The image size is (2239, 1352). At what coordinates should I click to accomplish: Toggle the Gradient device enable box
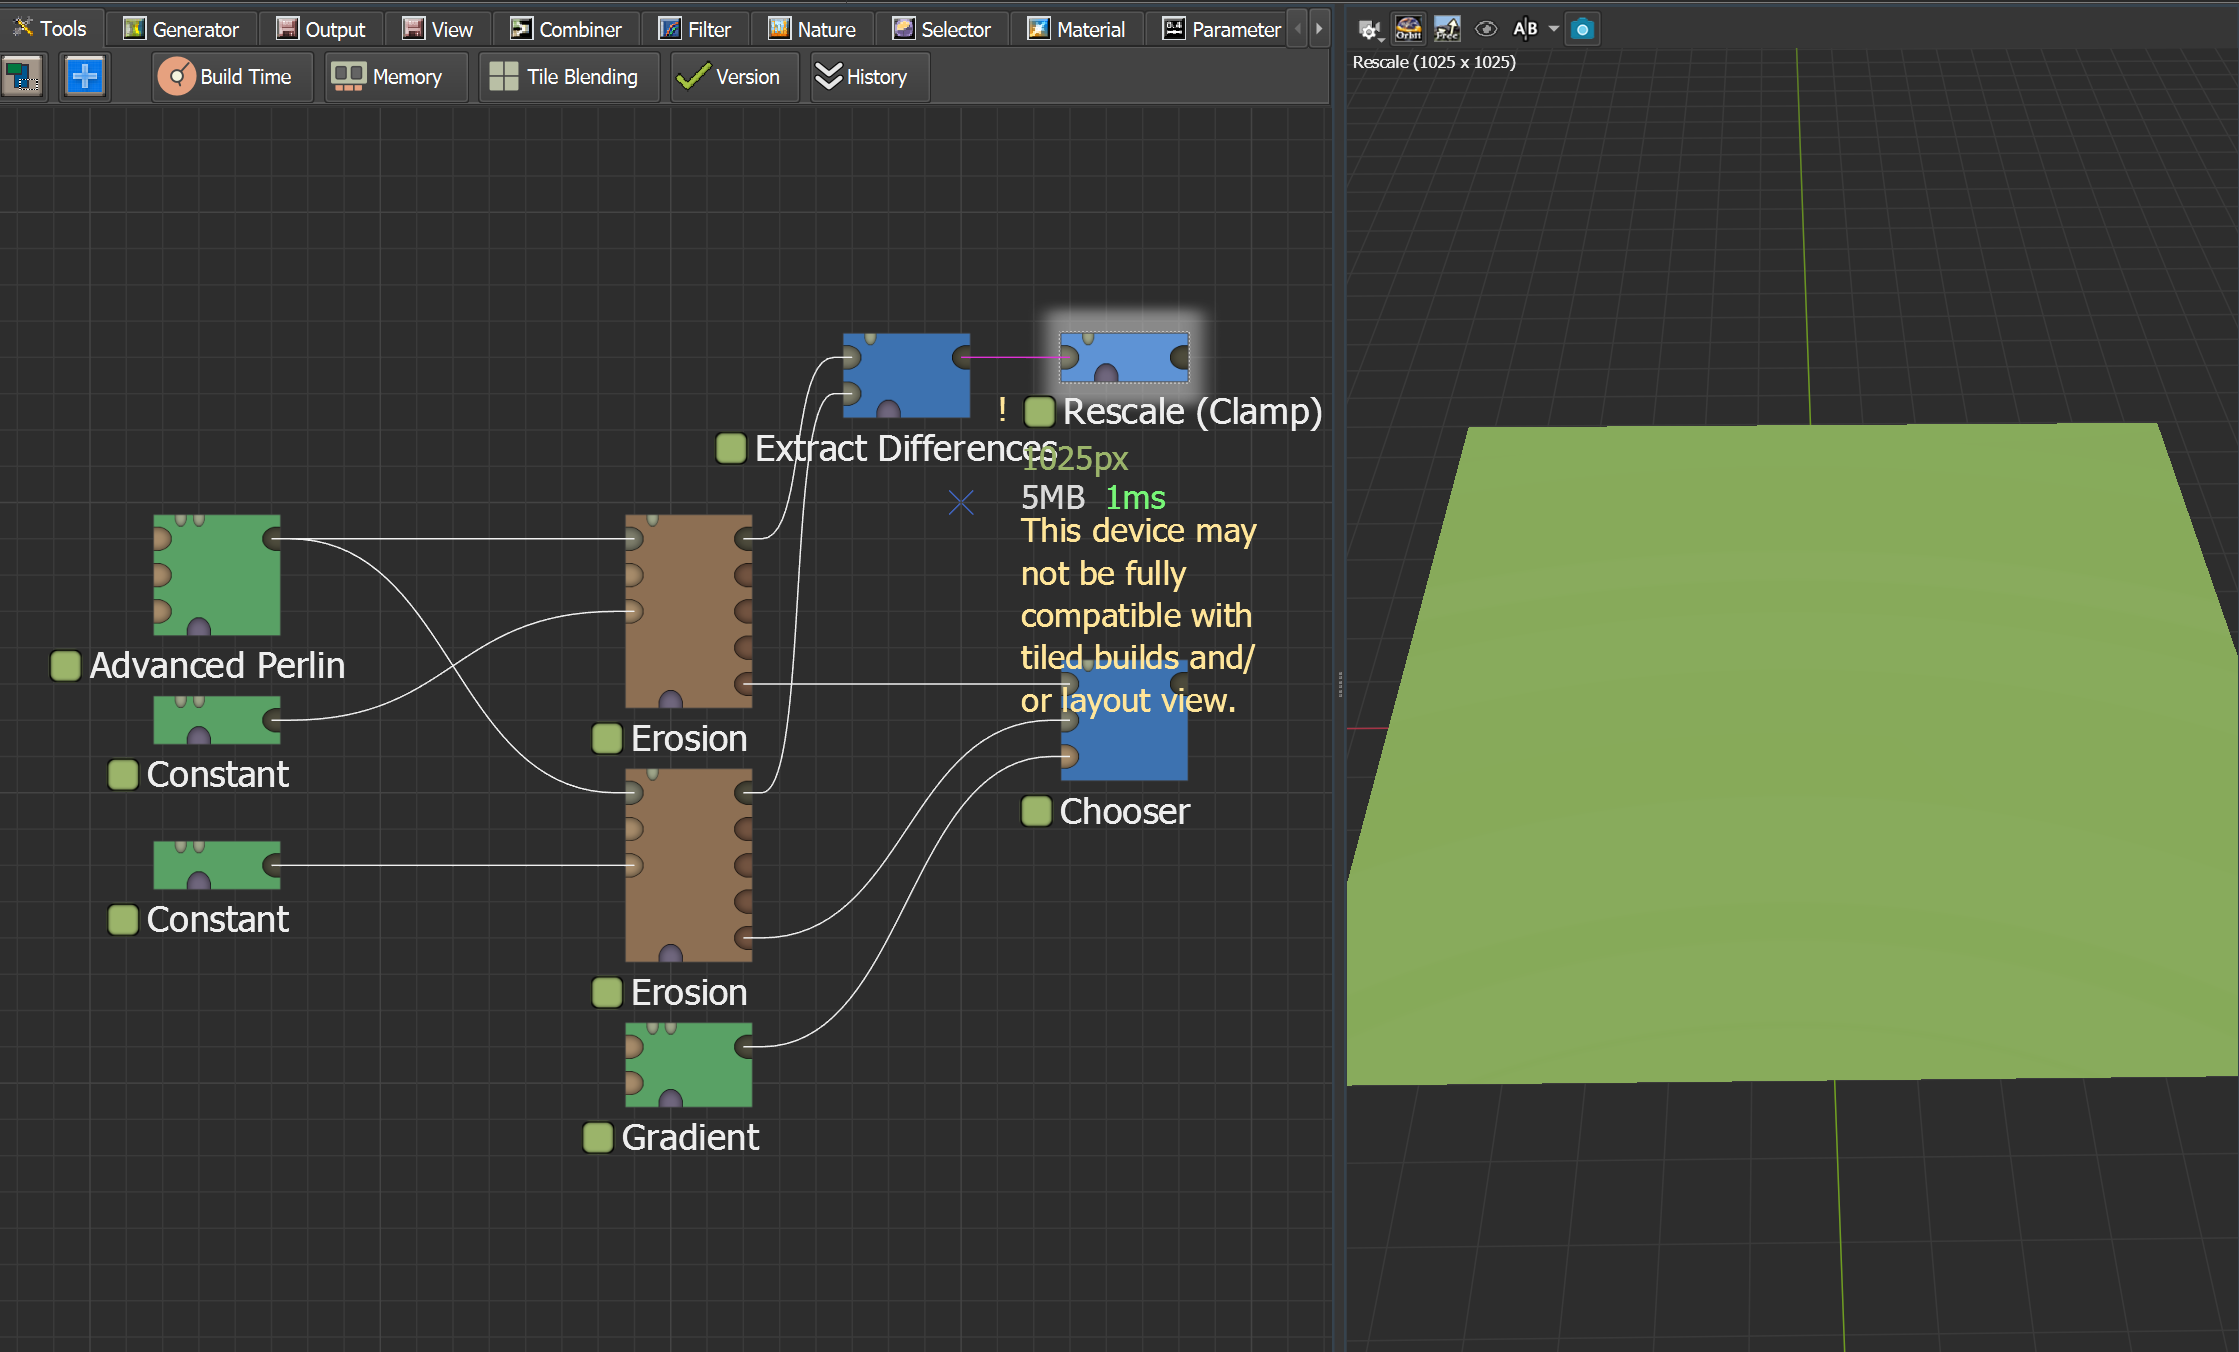tap(598, 1137)
